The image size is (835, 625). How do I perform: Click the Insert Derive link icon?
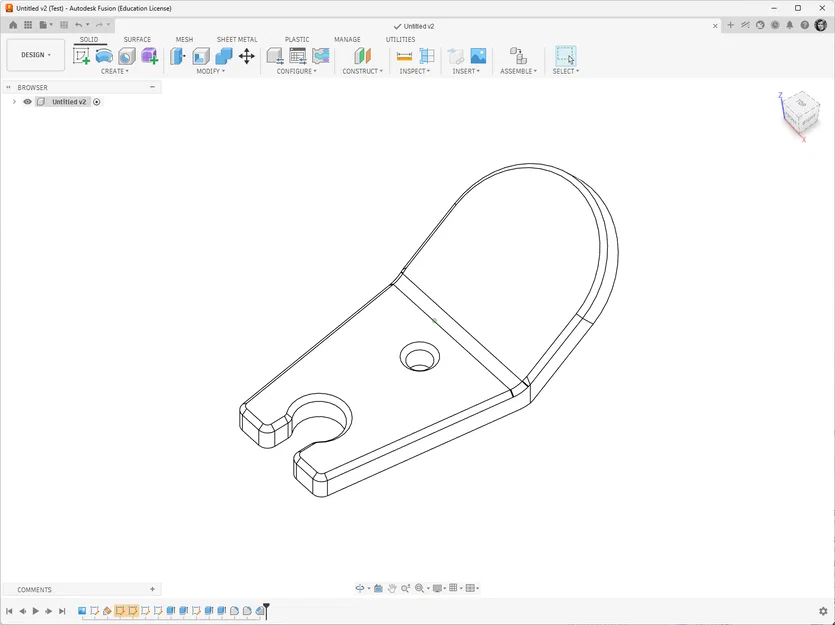point(455,56)
